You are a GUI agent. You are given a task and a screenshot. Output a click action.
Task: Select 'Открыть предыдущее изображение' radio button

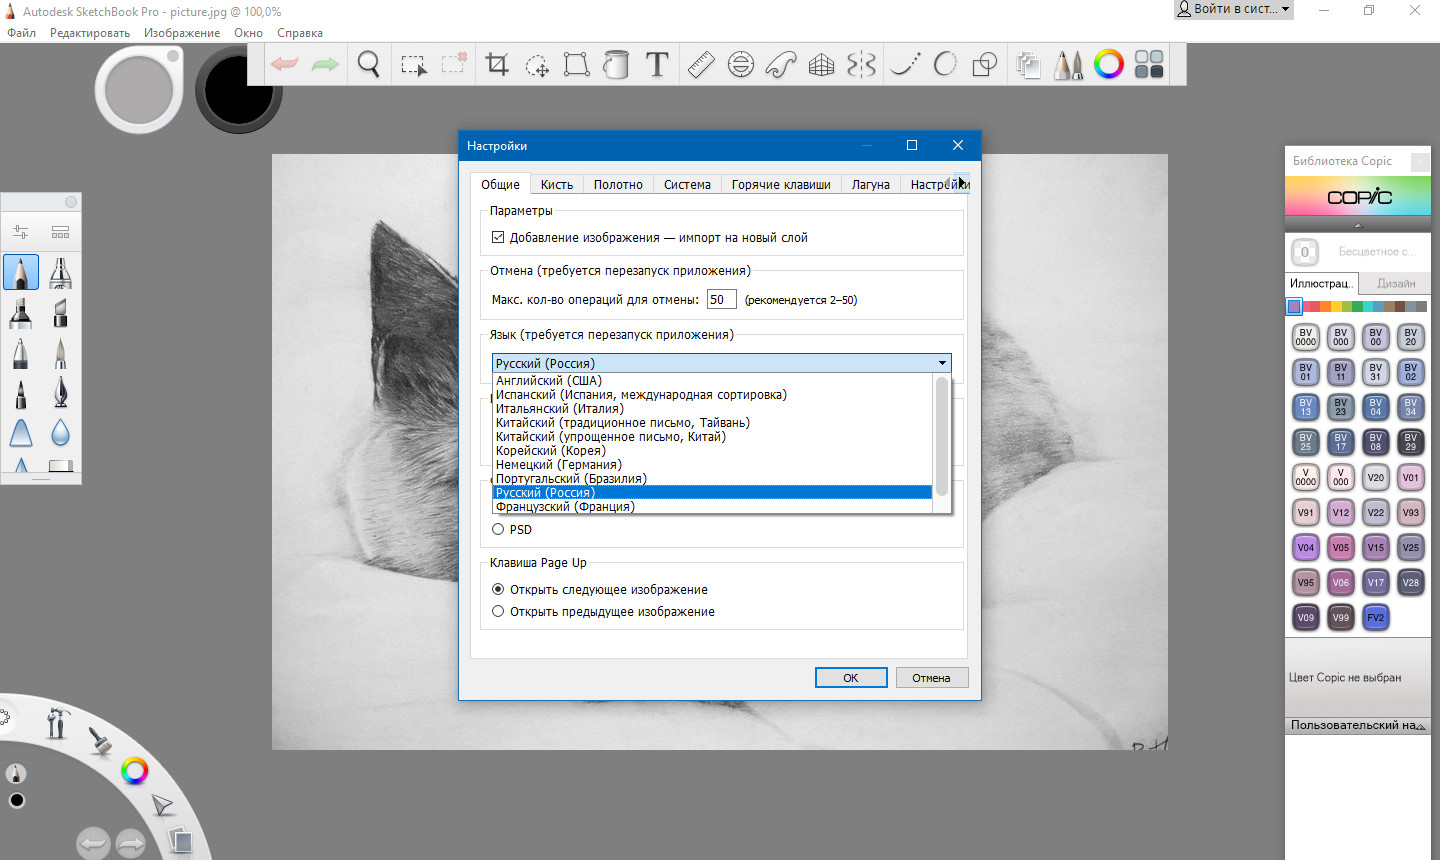498,611
